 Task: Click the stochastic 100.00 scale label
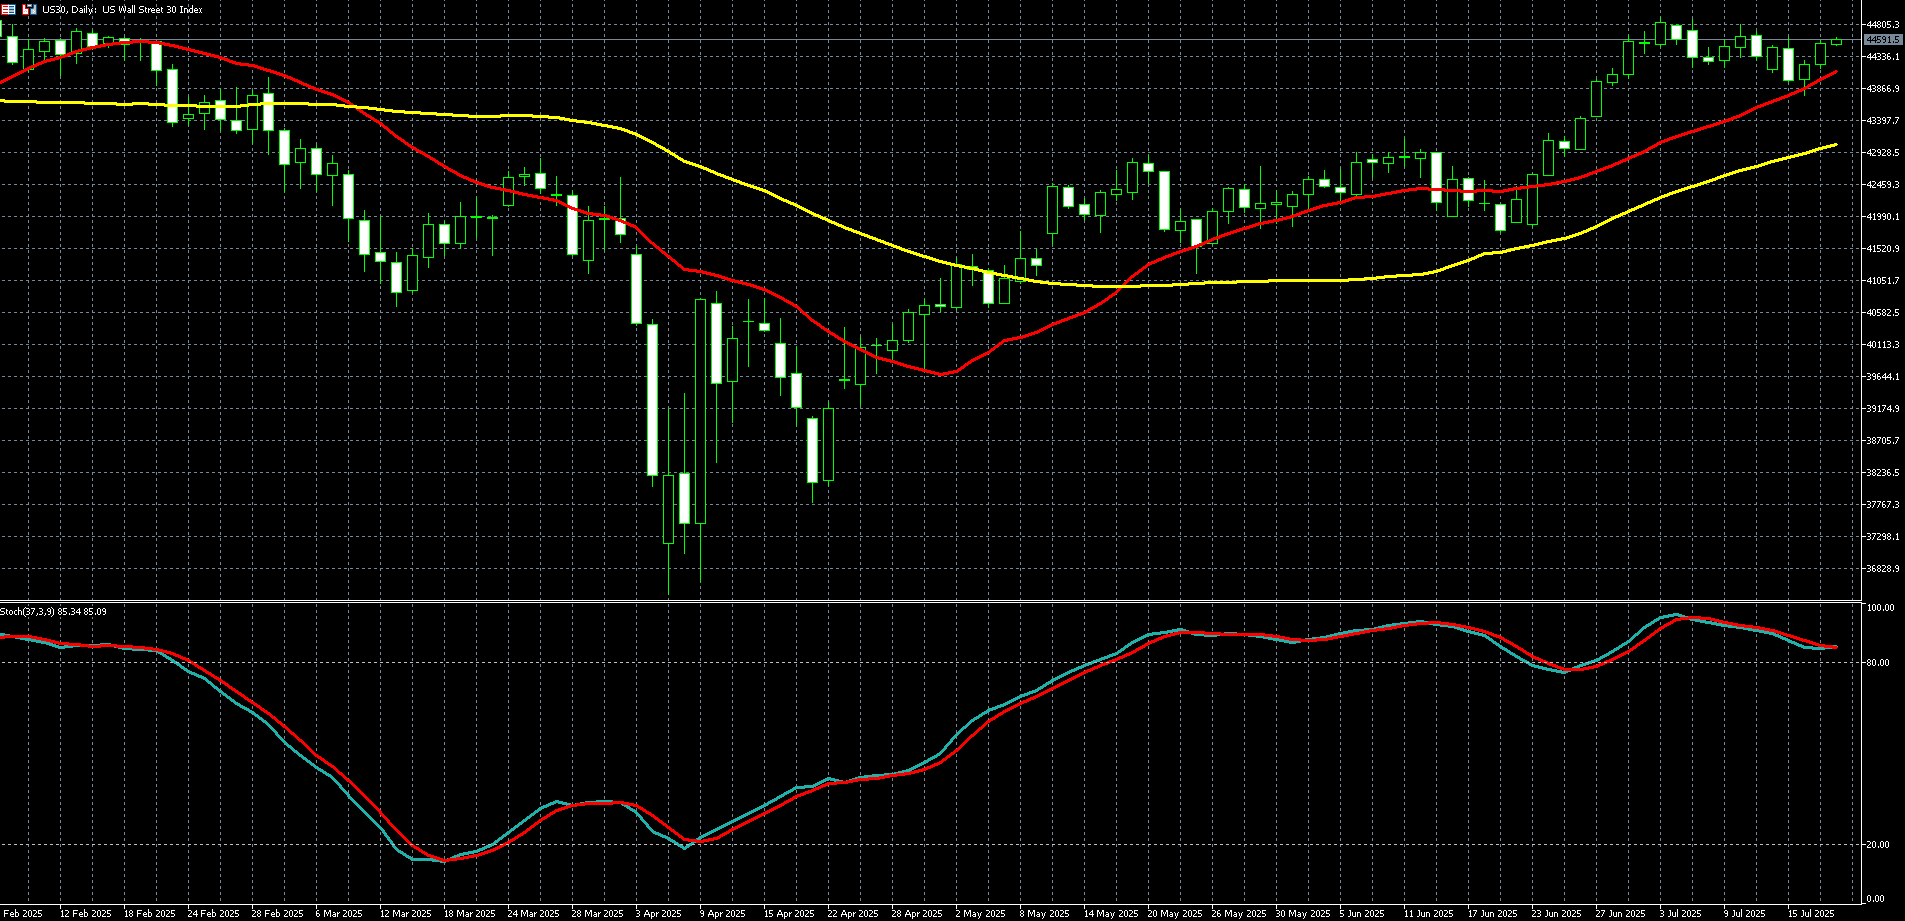point(1880,608)
